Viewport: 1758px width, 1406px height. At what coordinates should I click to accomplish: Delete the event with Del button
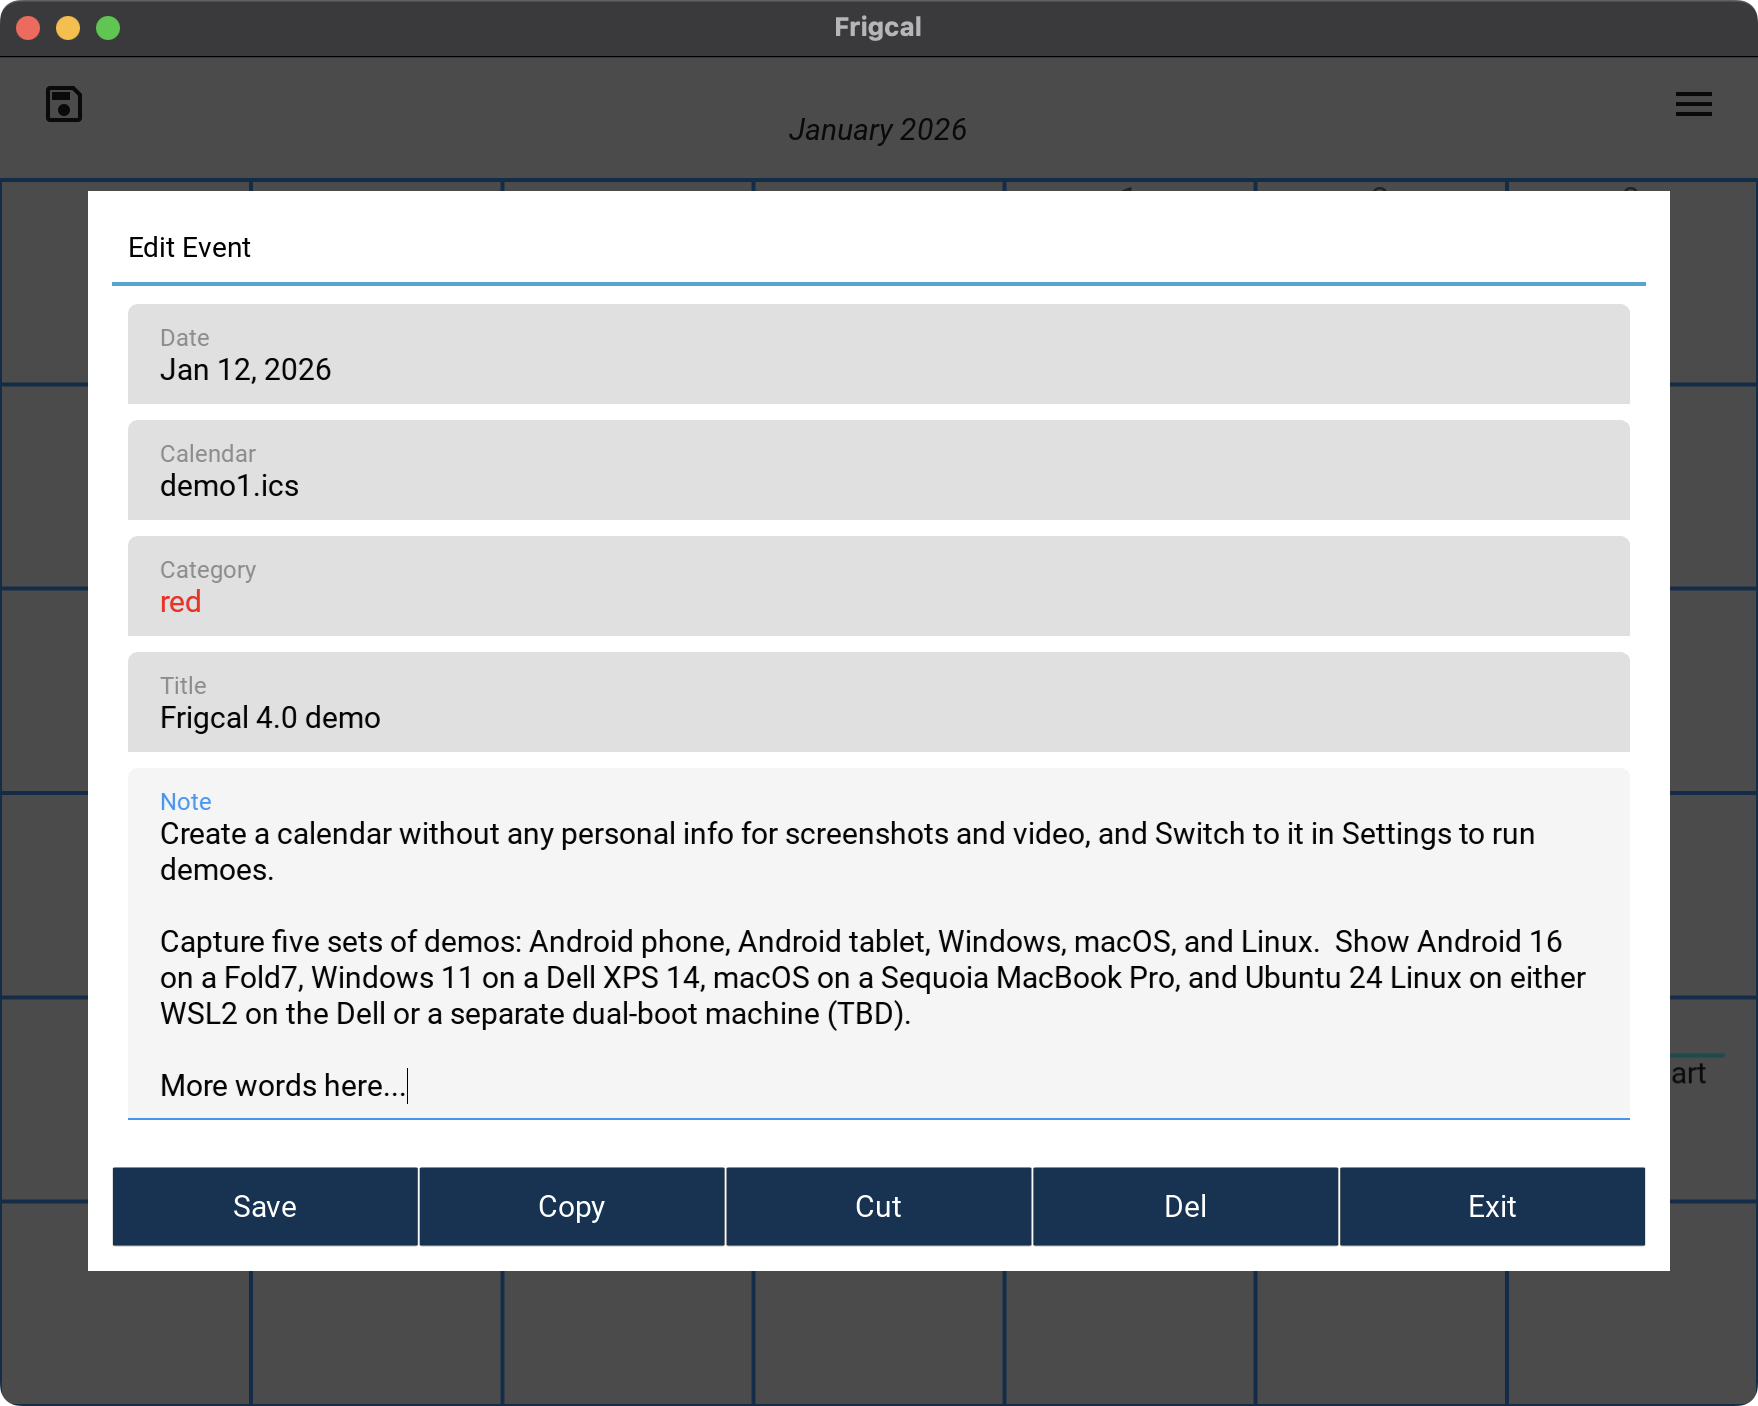[x=1186, y=1206]
